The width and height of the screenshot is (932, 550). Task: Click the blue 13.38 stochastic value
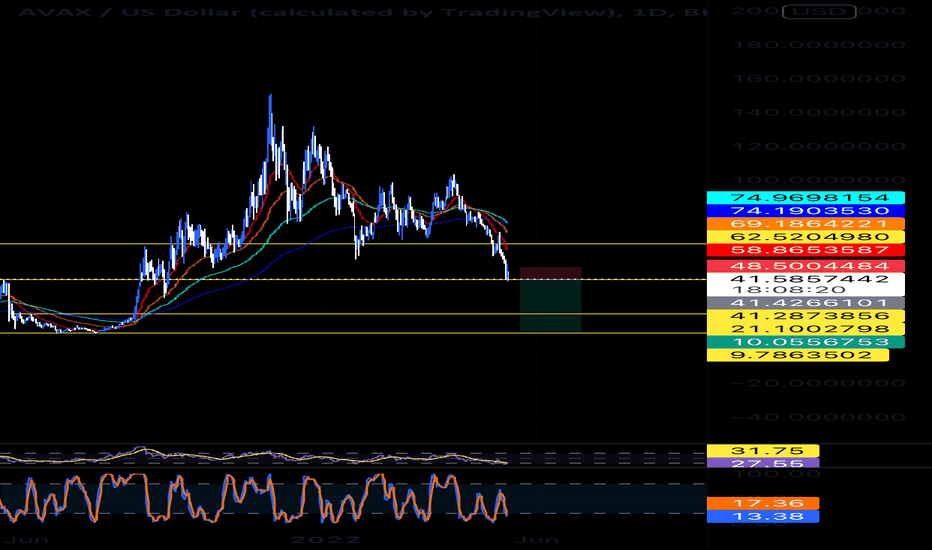[763, 517]
